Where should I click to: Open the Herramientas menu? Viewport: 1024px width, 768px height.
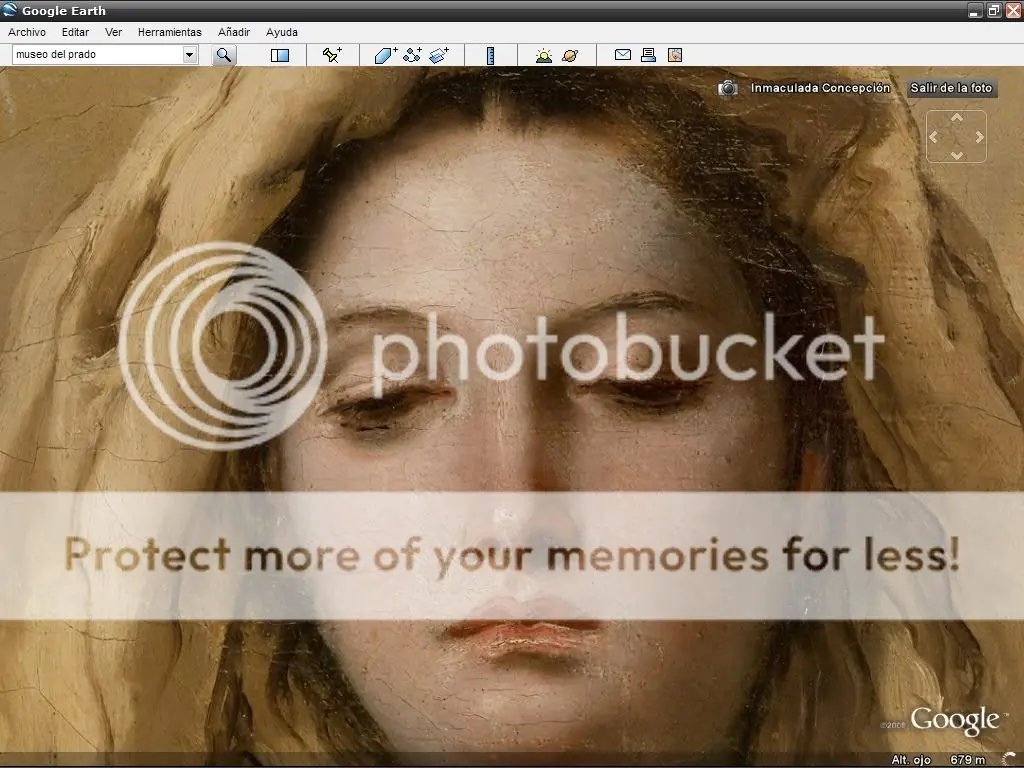coord(170,32)
